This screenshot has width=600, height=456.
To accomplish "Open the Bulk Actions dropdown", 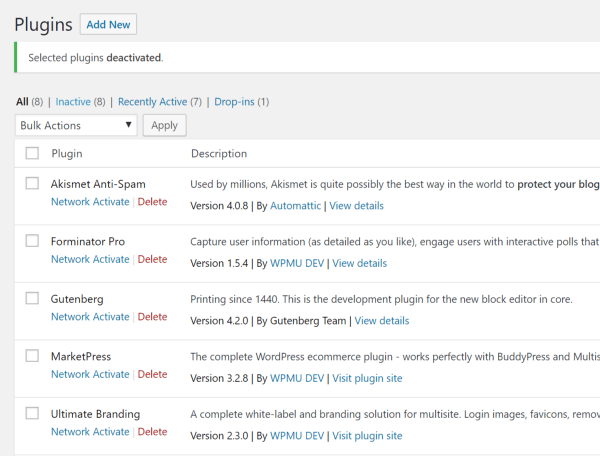I will tap(76, 125).
